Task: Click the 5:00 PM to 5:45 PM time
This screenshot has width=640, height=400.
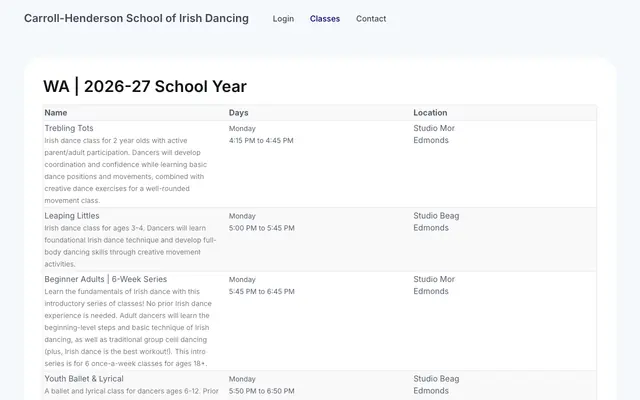Action: tap(262, 228)
